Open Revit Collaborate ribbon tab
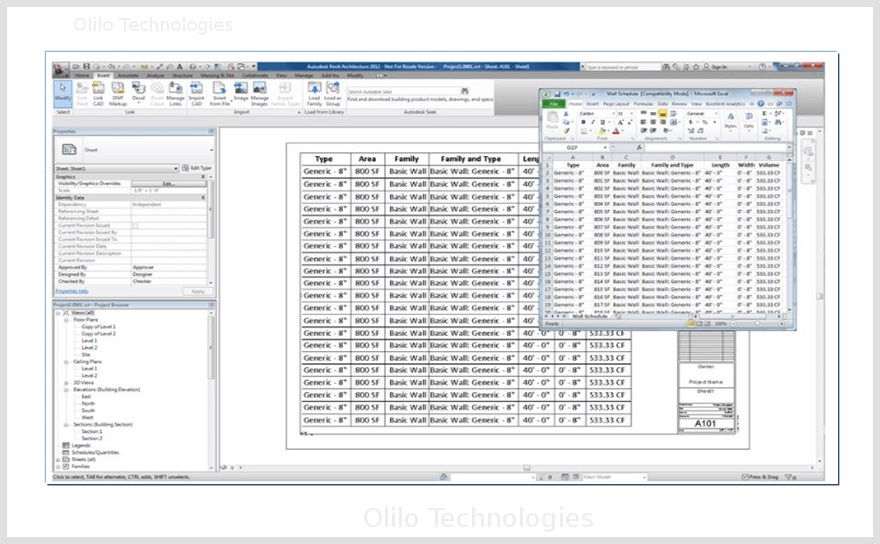Viewport: 880px width, 544px height. pos(255,75)
